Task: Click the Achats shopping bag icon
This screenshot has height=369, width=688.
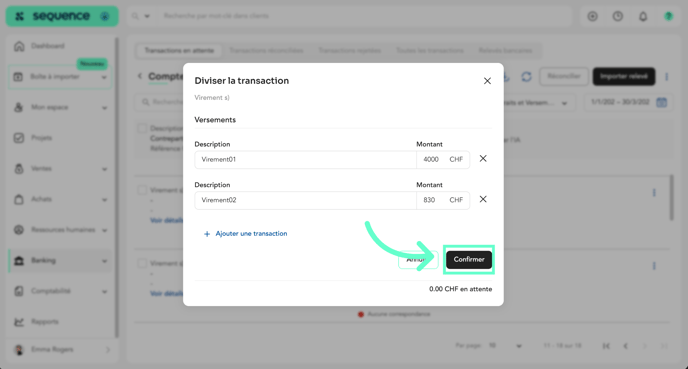Action: pyautogui.click(x=19, y=199)
